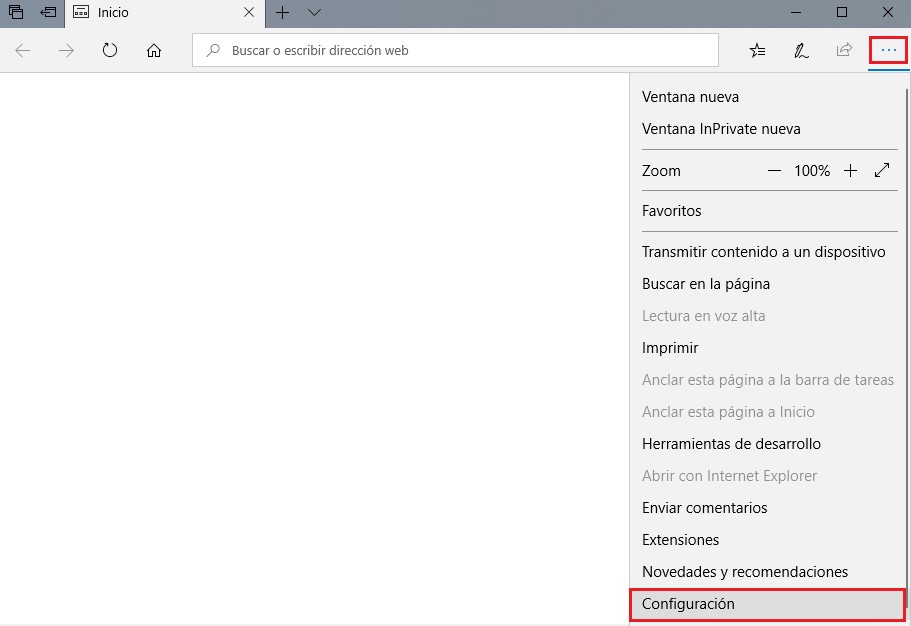This screenshot has width=911, height=626.
Task: Show tab previews chevron
Action: point(314,12)
